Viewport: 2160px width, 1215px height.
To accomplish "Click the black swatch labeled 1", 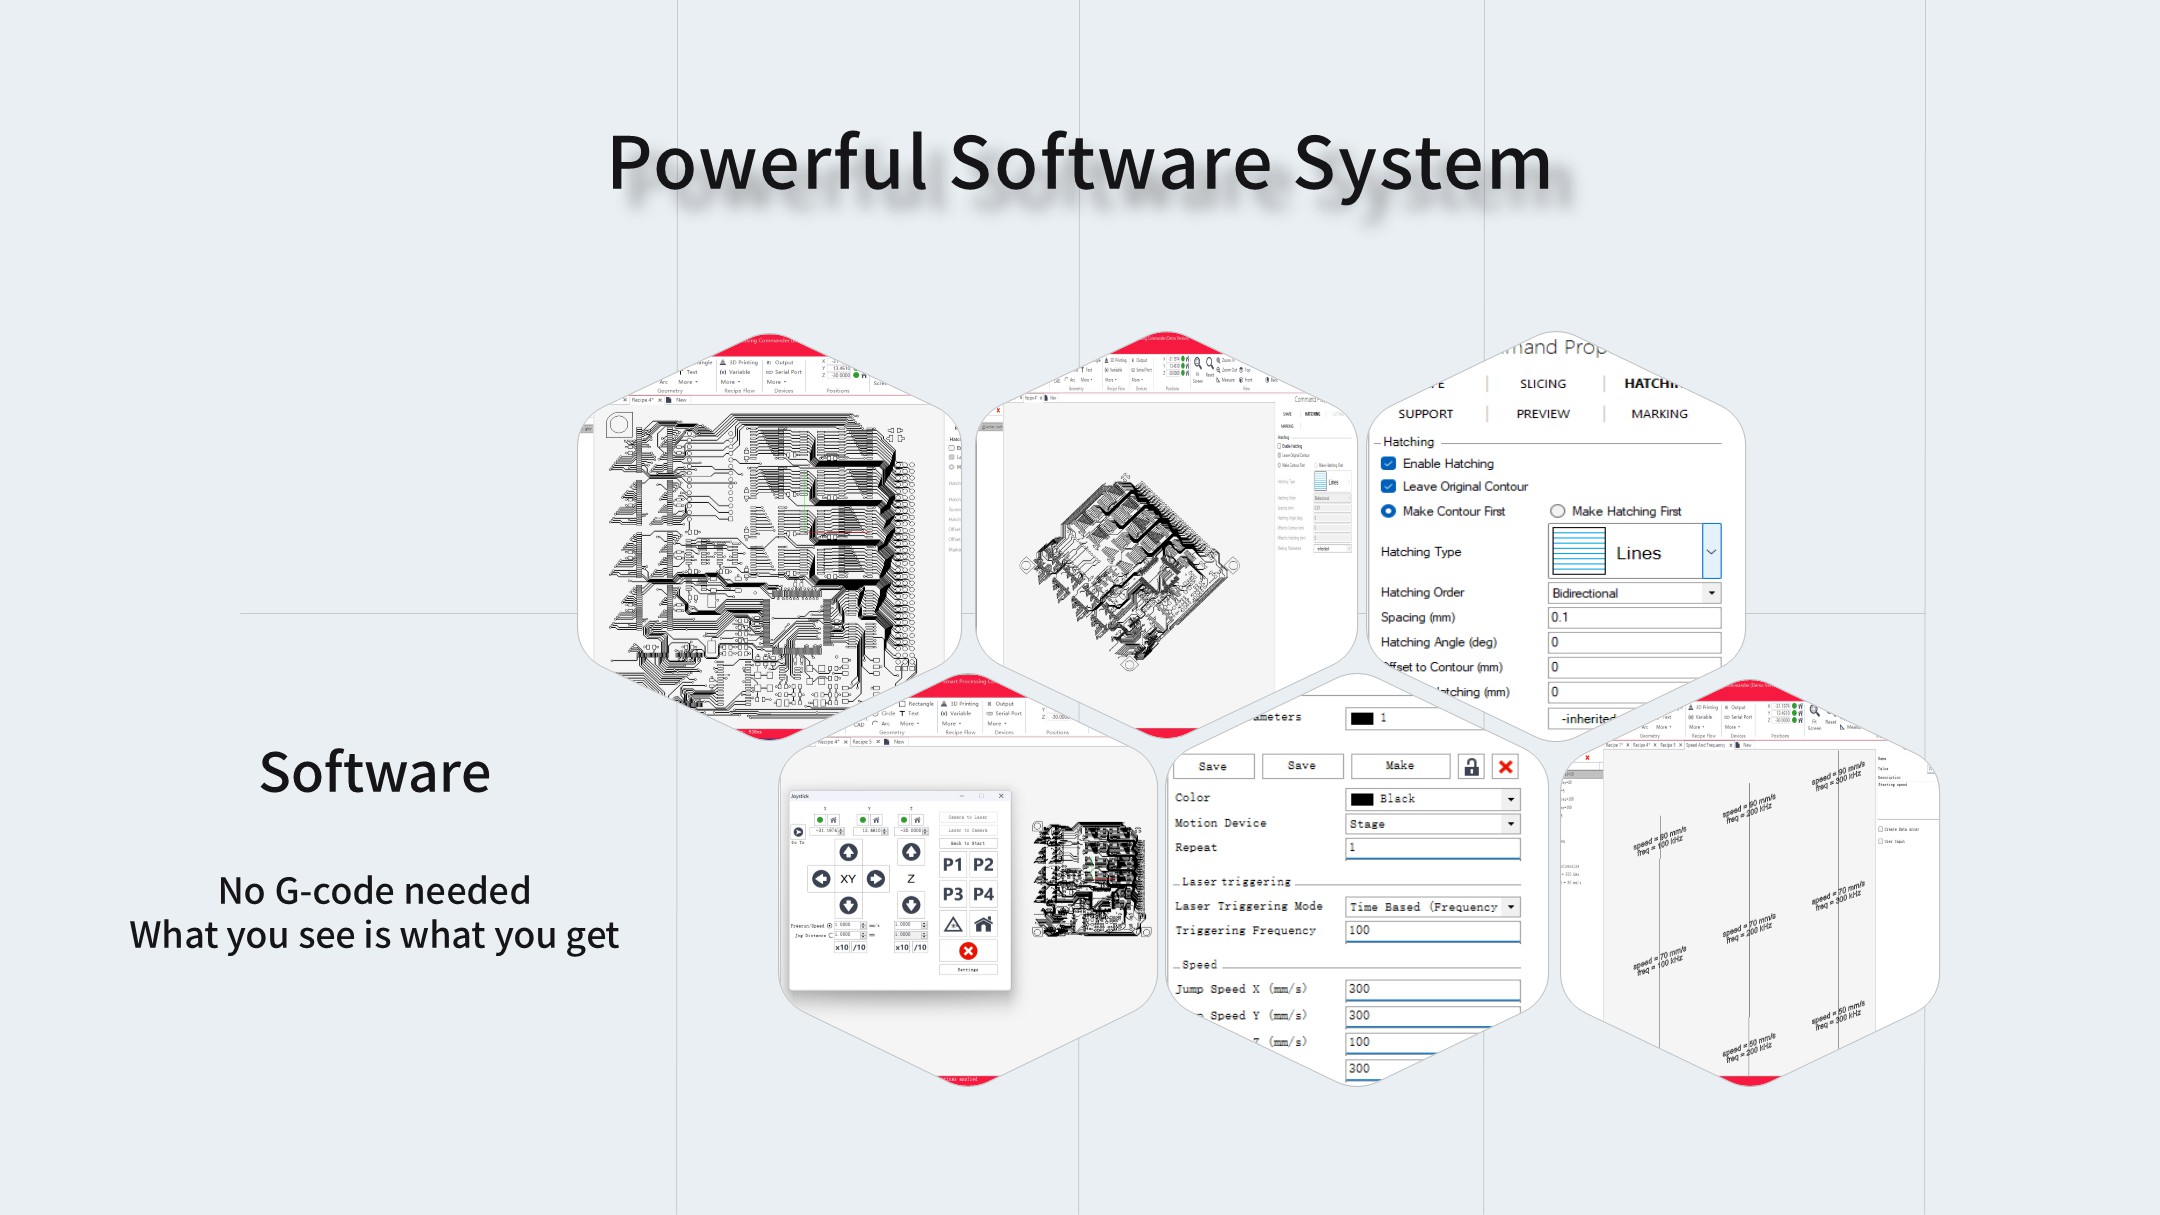I will (1361, 718).
